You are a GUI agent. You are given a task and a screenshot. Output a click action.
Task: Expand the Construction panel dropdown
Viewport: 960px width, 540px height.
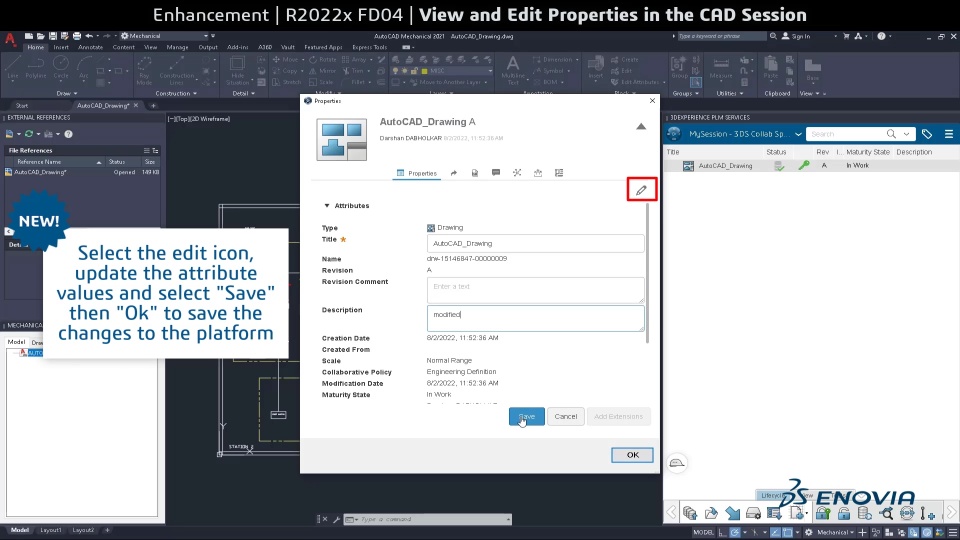pos(176,94)
